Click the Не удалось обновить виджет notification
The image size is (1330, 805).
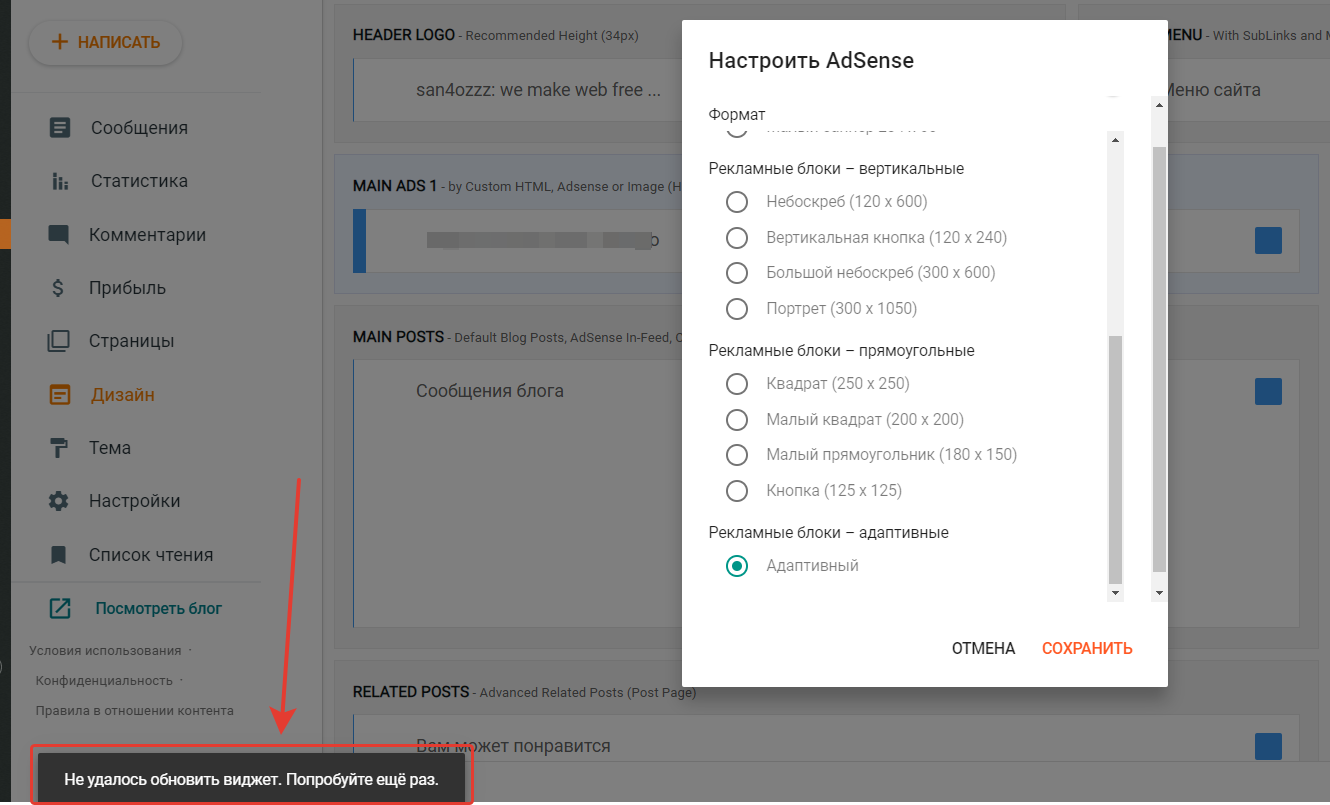tap(251, 778)
